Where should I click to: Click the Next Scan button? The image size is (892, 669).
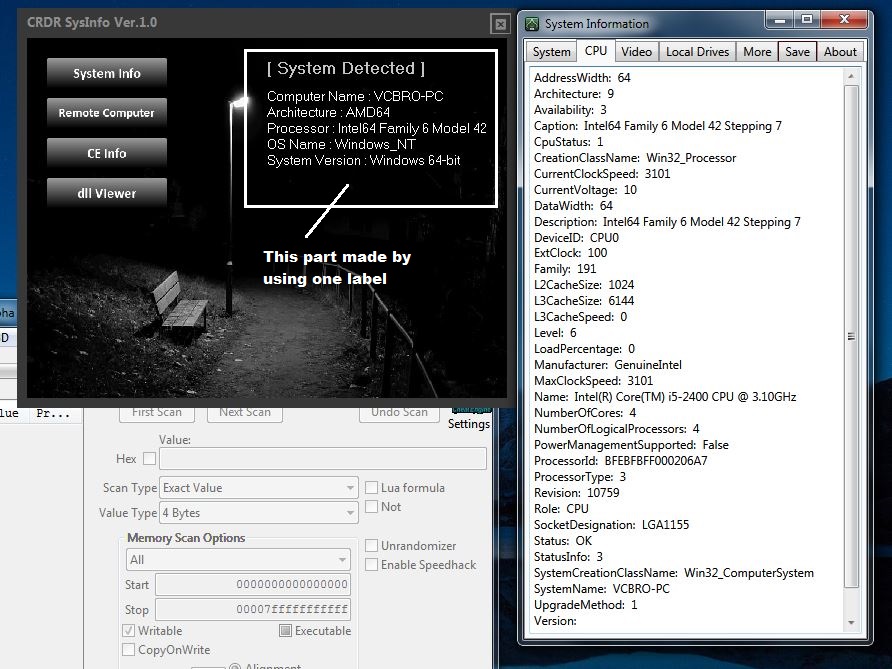point(244,412)
